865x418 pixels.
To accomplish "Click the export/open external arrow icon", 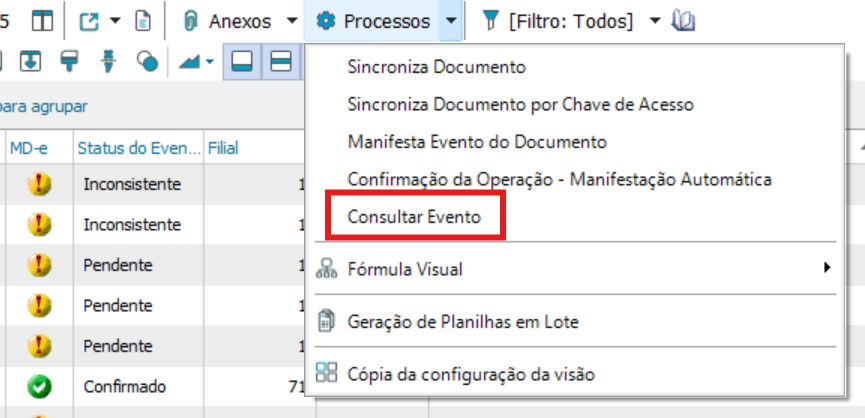I will pos(88,21).
